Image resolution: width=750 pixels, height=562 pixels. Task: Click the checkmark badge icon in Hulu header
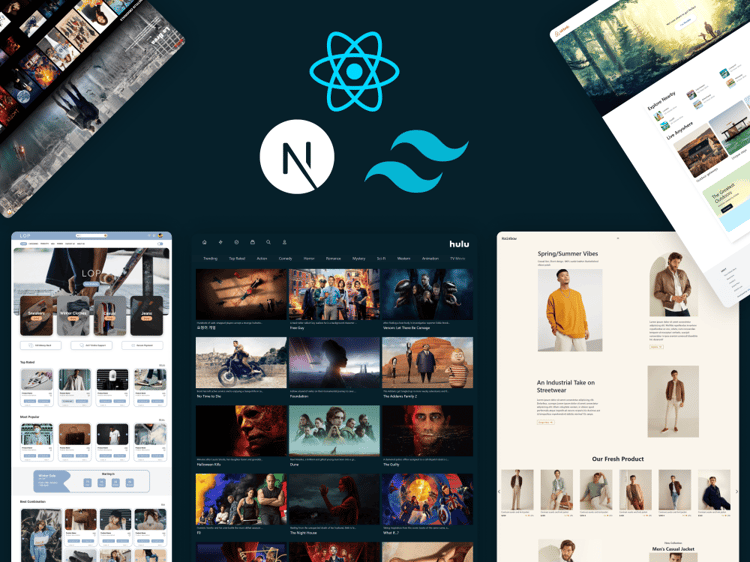click(x=236, y=242)
